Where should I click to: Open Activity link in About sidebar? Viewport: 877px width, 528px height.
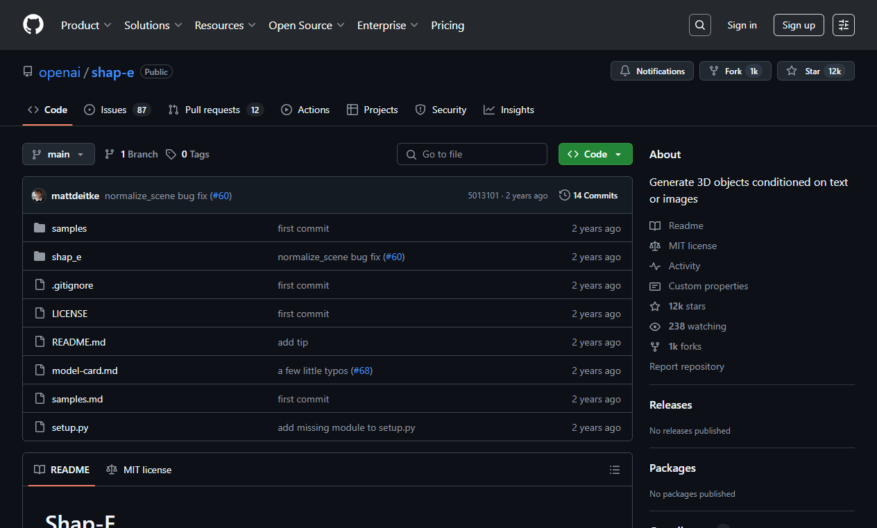pos(675,266)
